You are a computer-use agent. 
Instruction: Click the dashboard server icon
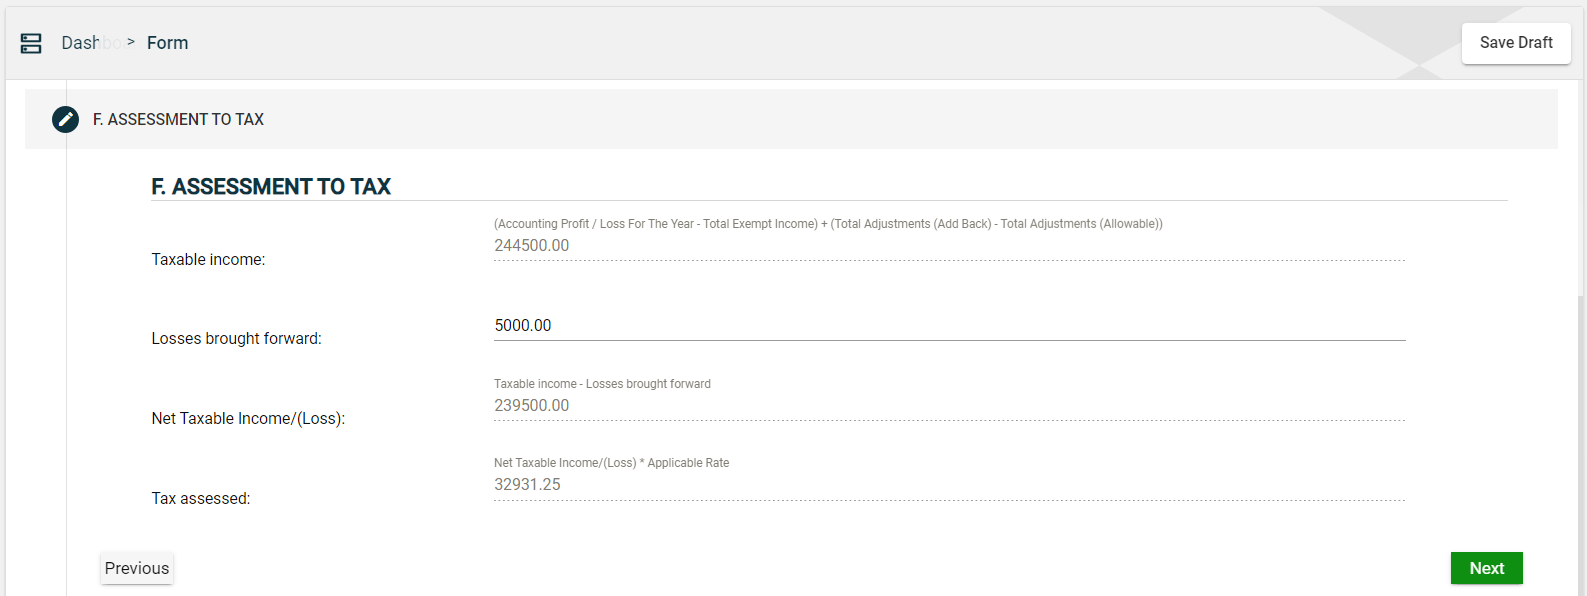(31, 43)
